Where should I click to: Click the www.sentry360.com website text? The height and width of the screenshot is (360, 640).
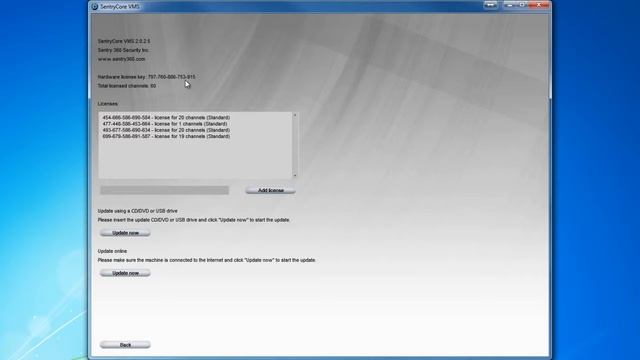tap(121, 59)
